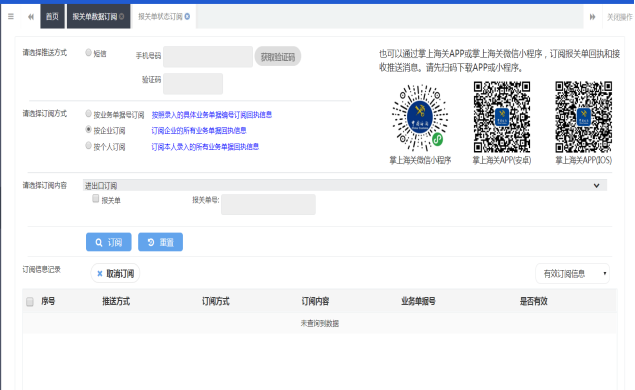Select the 按企业订阅 radio button
This screenshot has height=390, width=635.
pyautogui.click(x=88, y=130)
